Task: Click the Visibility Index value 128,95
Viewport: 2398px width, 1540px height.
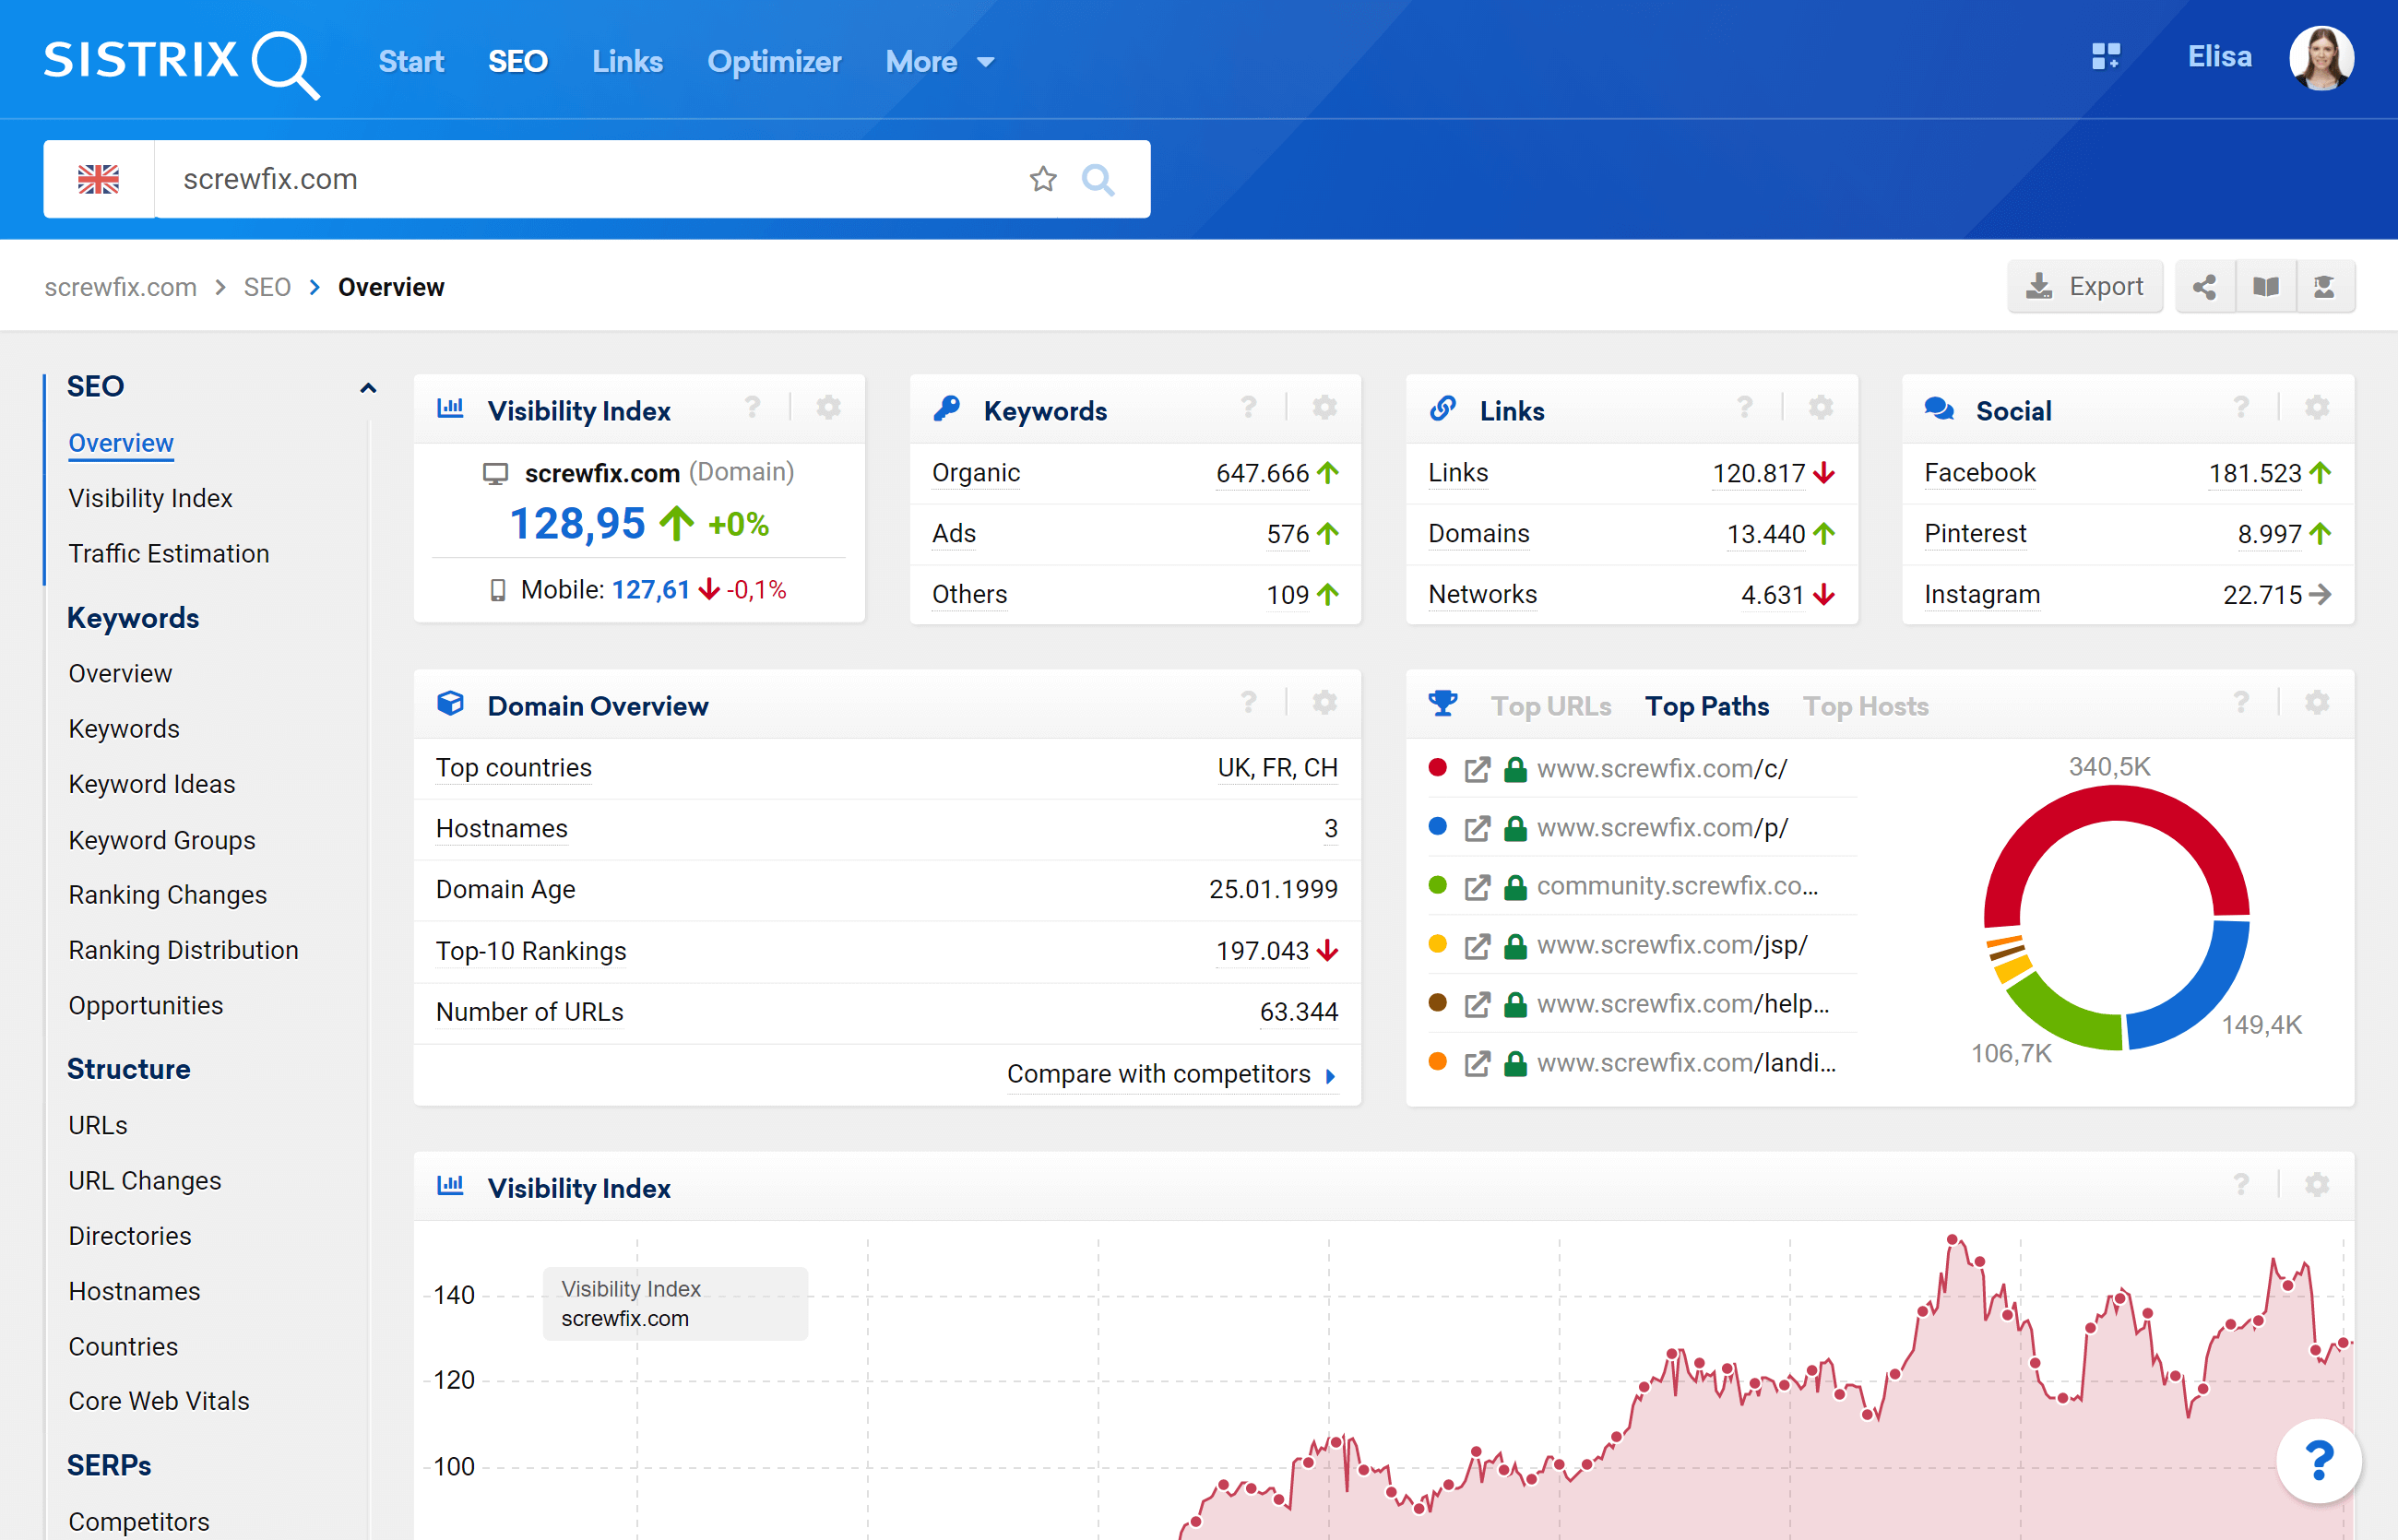Action: point(578,524)
